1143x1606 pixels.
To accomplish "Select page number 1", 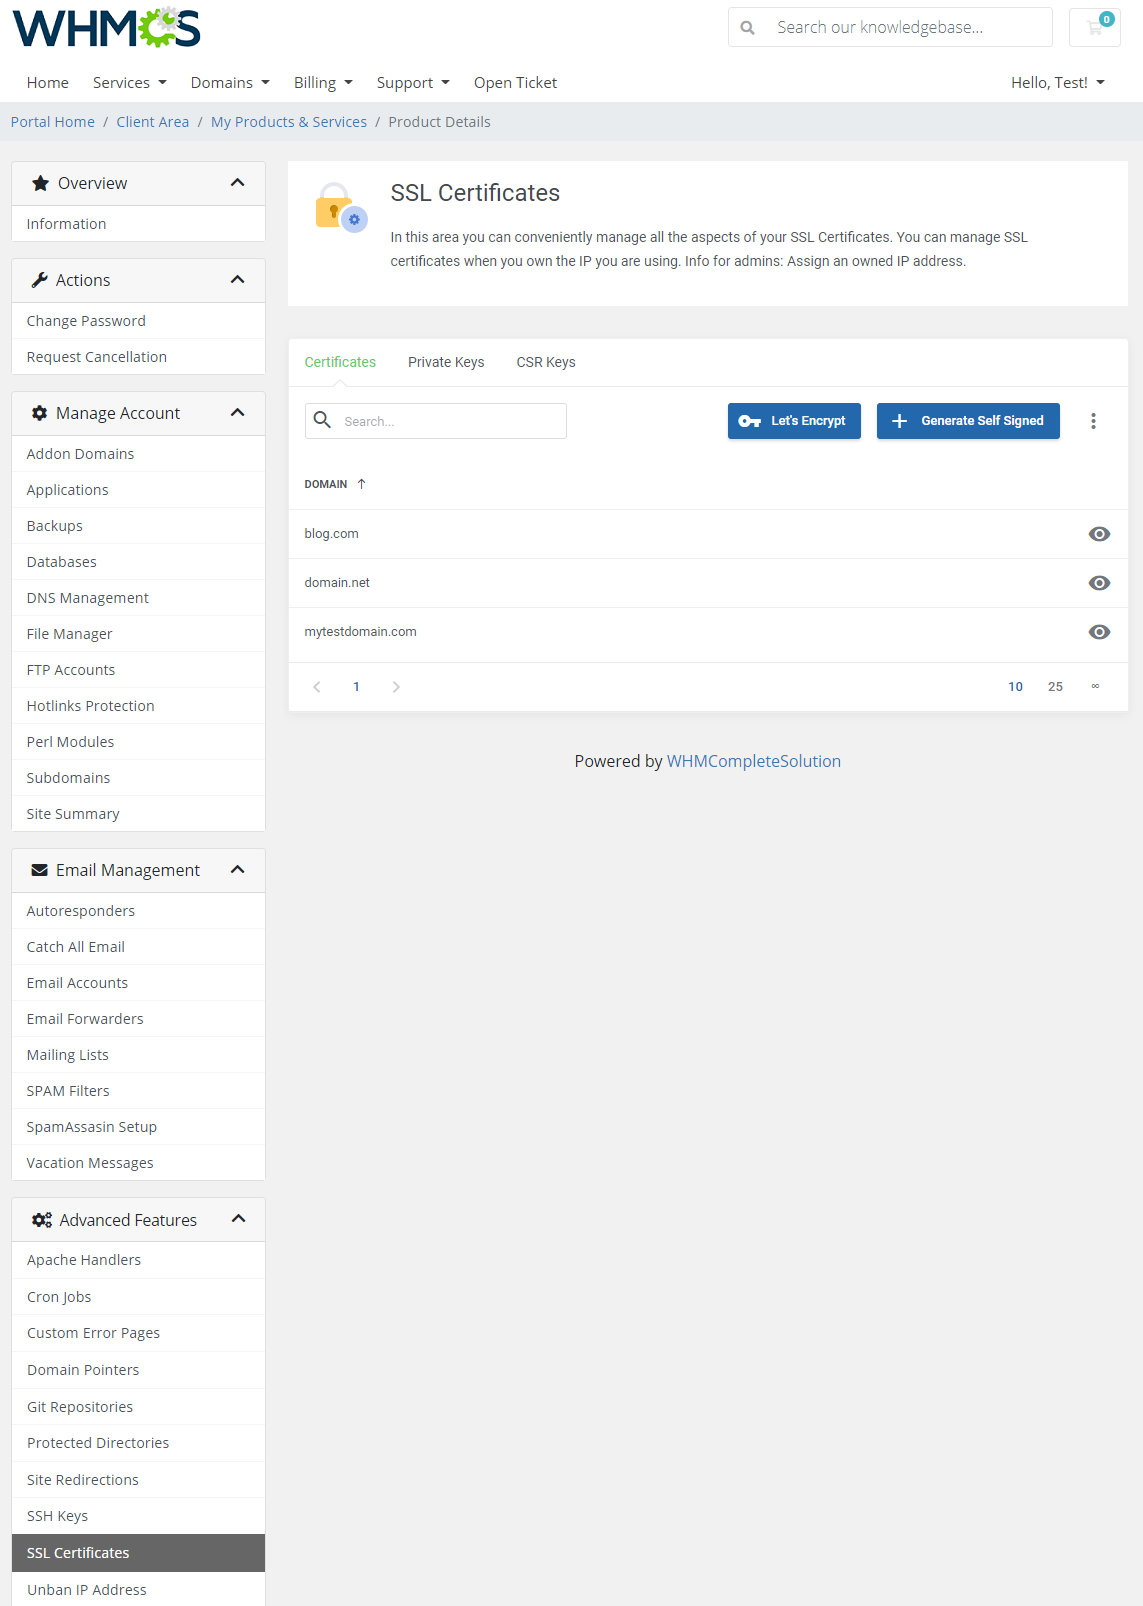I will (x=356, y=687).
